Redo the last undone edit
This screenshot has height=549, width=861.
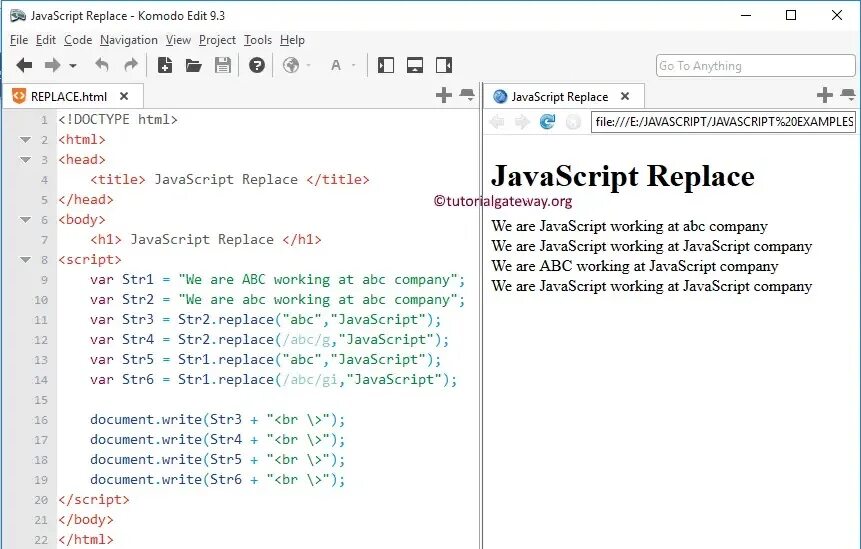pyautogui.click(x=131, y=65)
